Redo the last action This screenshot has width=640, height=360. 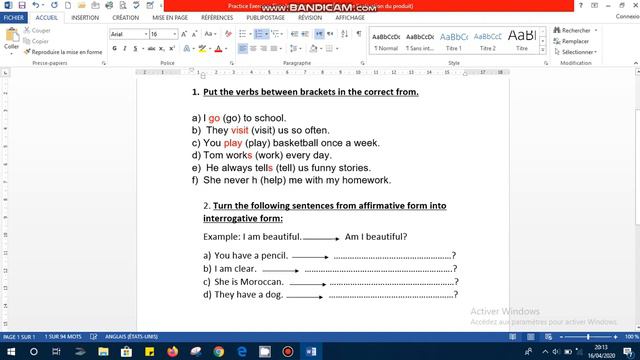(54, 5)
